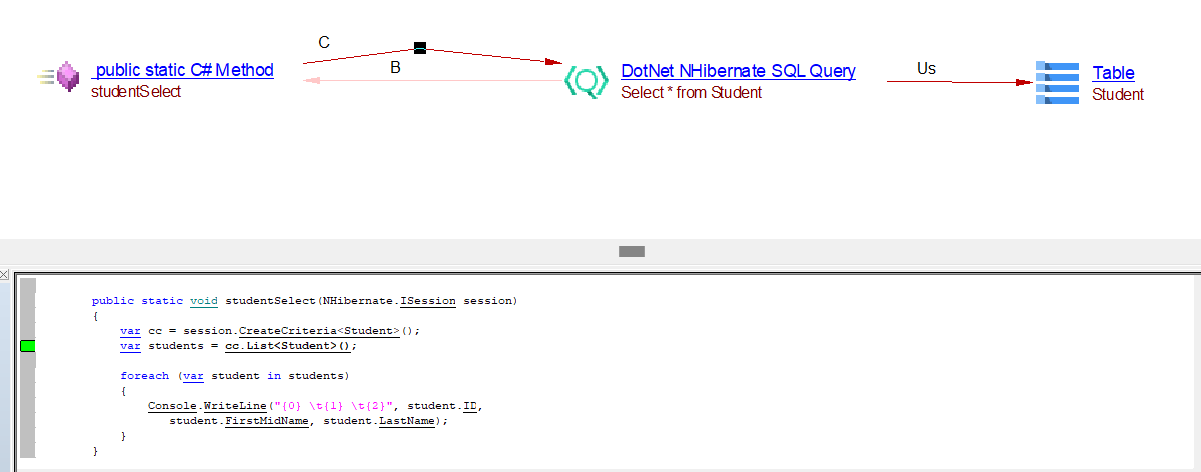This screenshot has height=472, width=1201.
Task: Click the blue Table node icon
Action: 1057,82
